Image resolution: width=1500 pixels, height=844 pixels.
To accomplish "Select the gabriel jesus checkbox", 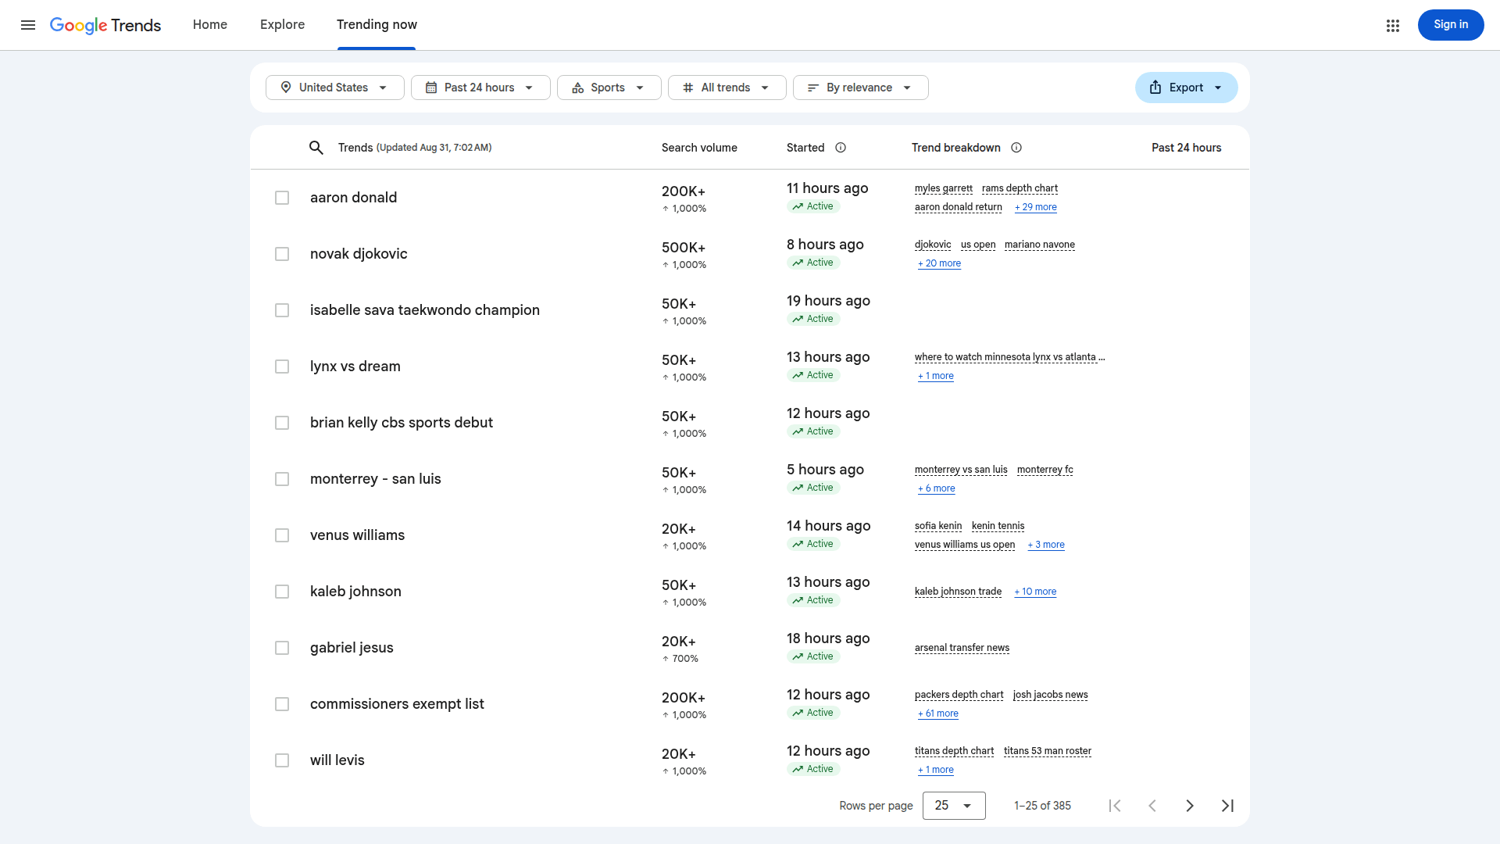I will (x=282, y=648).
